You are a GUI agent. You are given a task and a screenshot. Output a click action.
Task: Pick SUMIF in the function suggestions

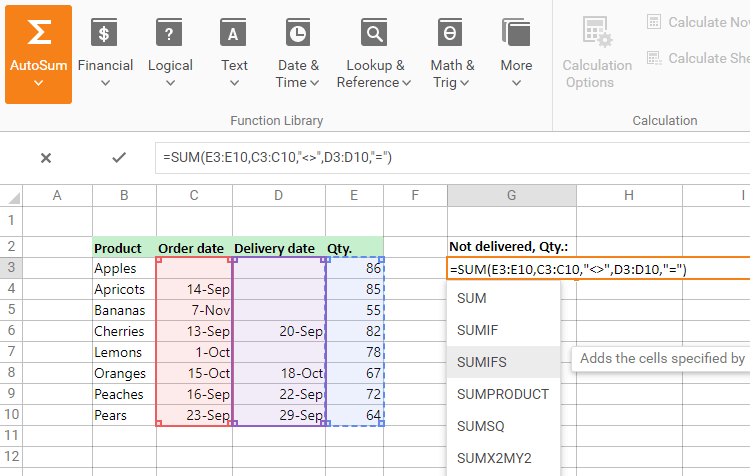click(477, 330)
